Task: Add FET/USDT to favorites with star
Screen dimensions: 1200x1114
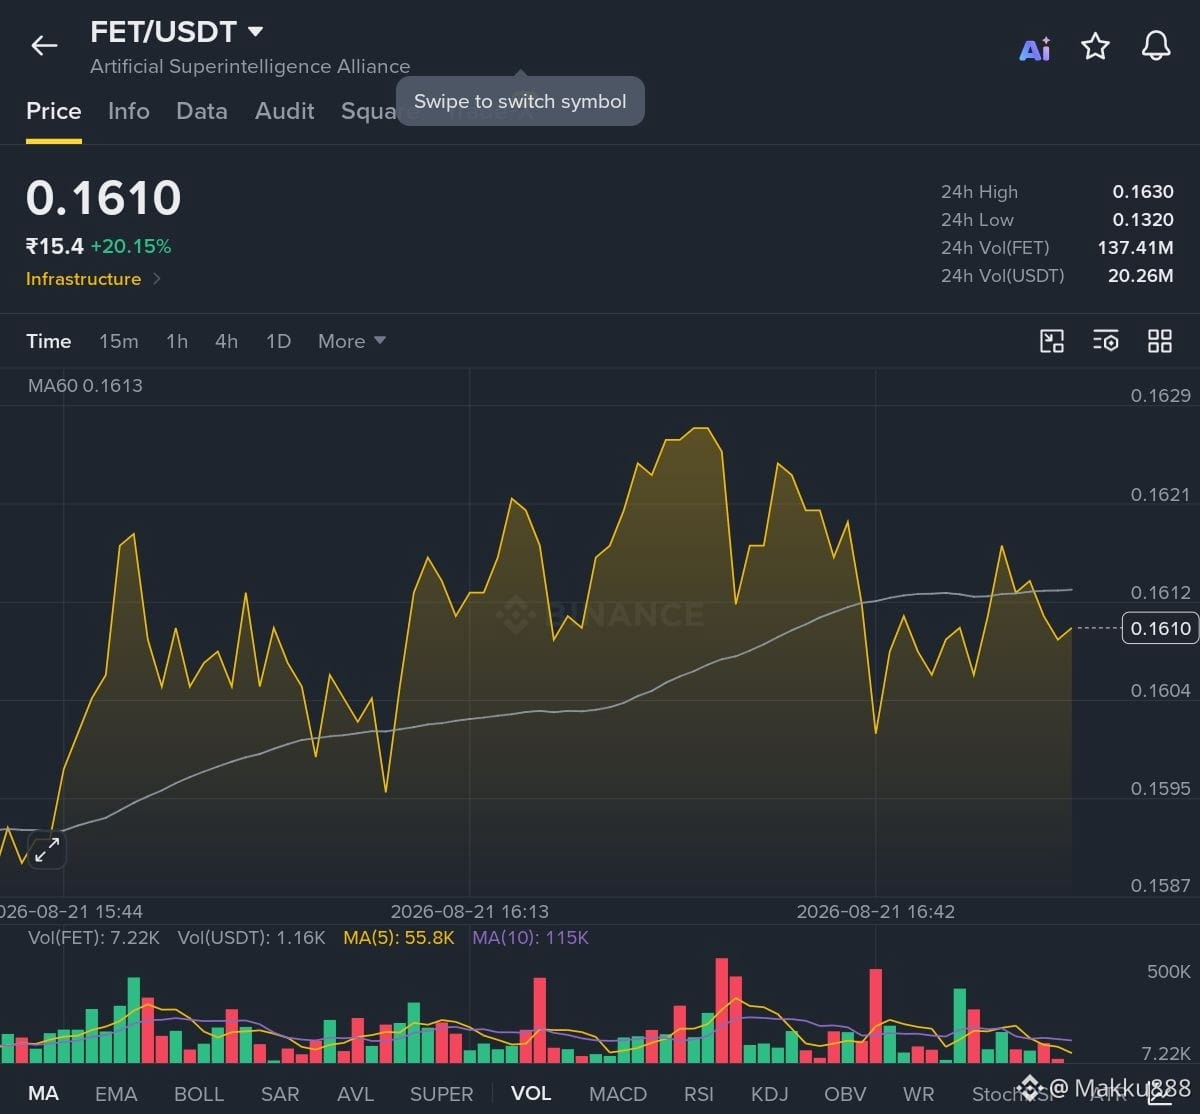Action: tap(1096, 46)
